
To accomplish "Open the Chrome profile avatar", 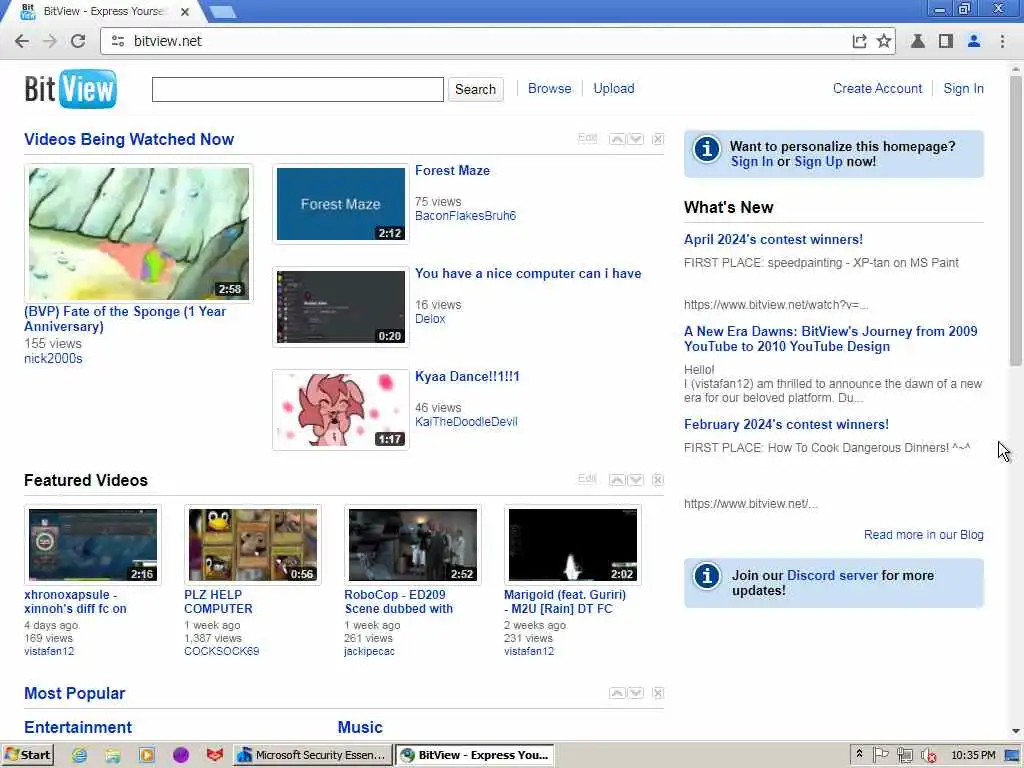I will click(974, 41).
